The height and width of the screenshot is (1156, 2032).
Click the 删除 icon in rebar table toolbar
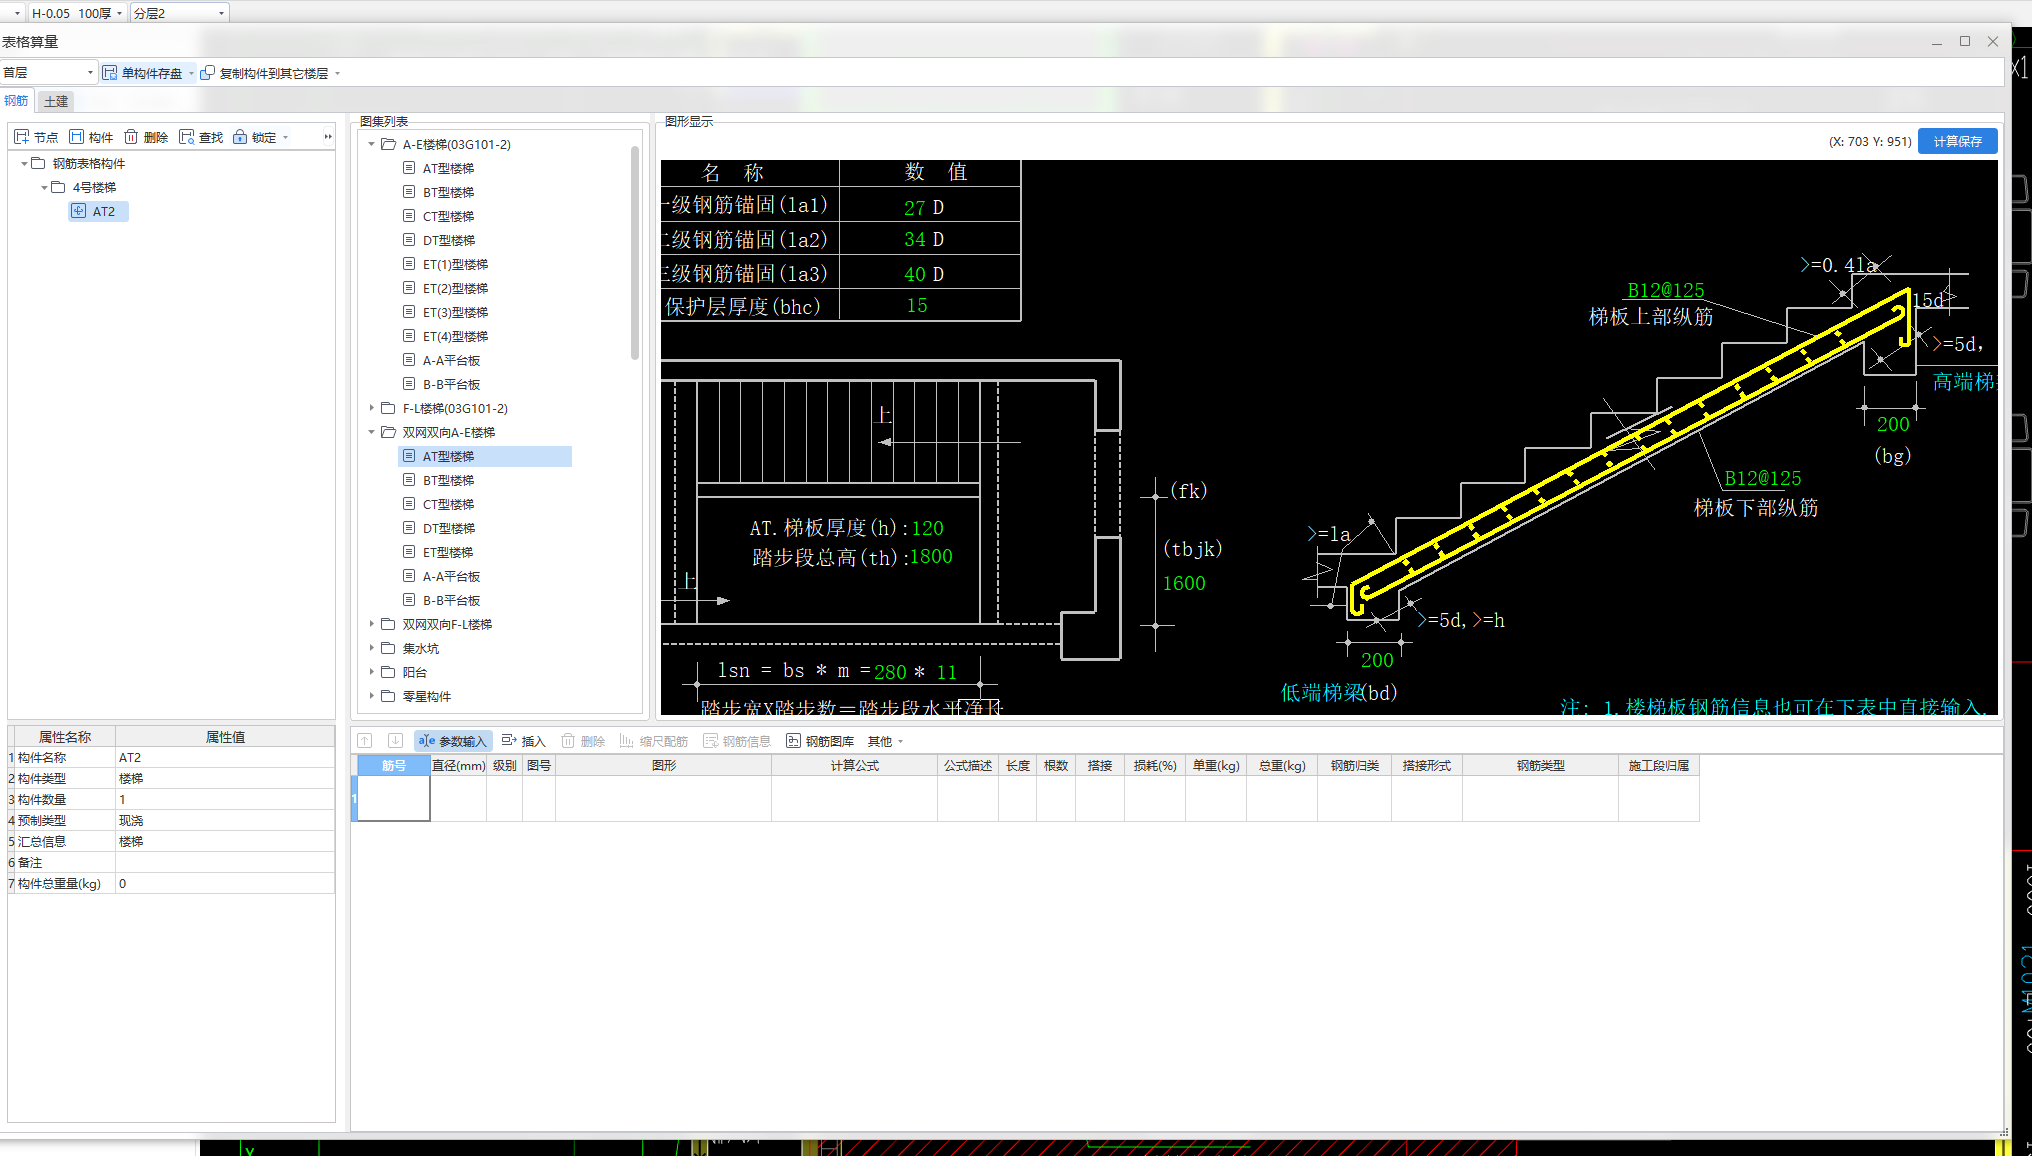tap(568, 741)
